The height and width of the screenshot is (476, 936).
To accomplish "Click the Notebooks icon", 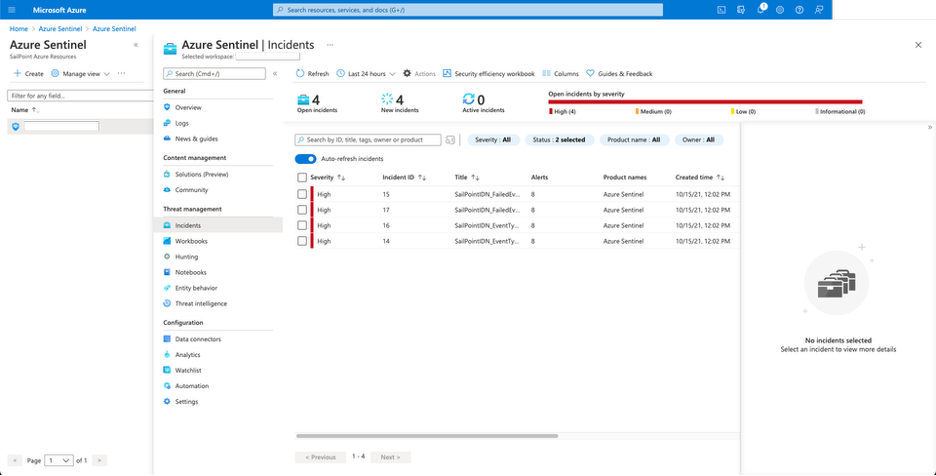I will (167, 272).
